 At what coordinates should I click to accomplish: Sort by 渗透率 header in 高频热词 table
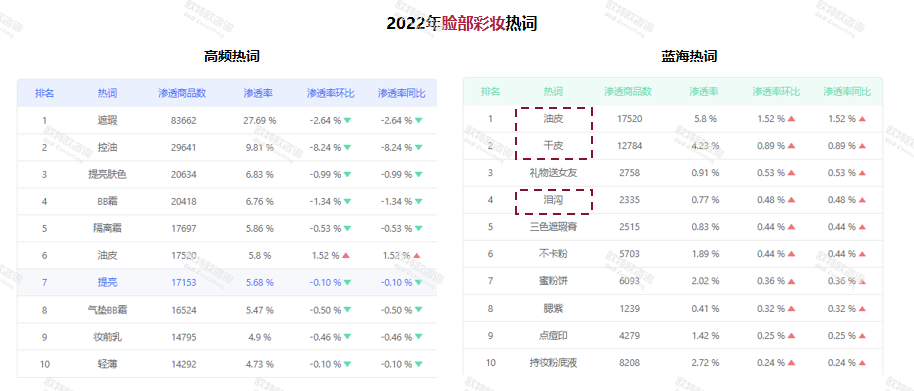tap(259, 93)
